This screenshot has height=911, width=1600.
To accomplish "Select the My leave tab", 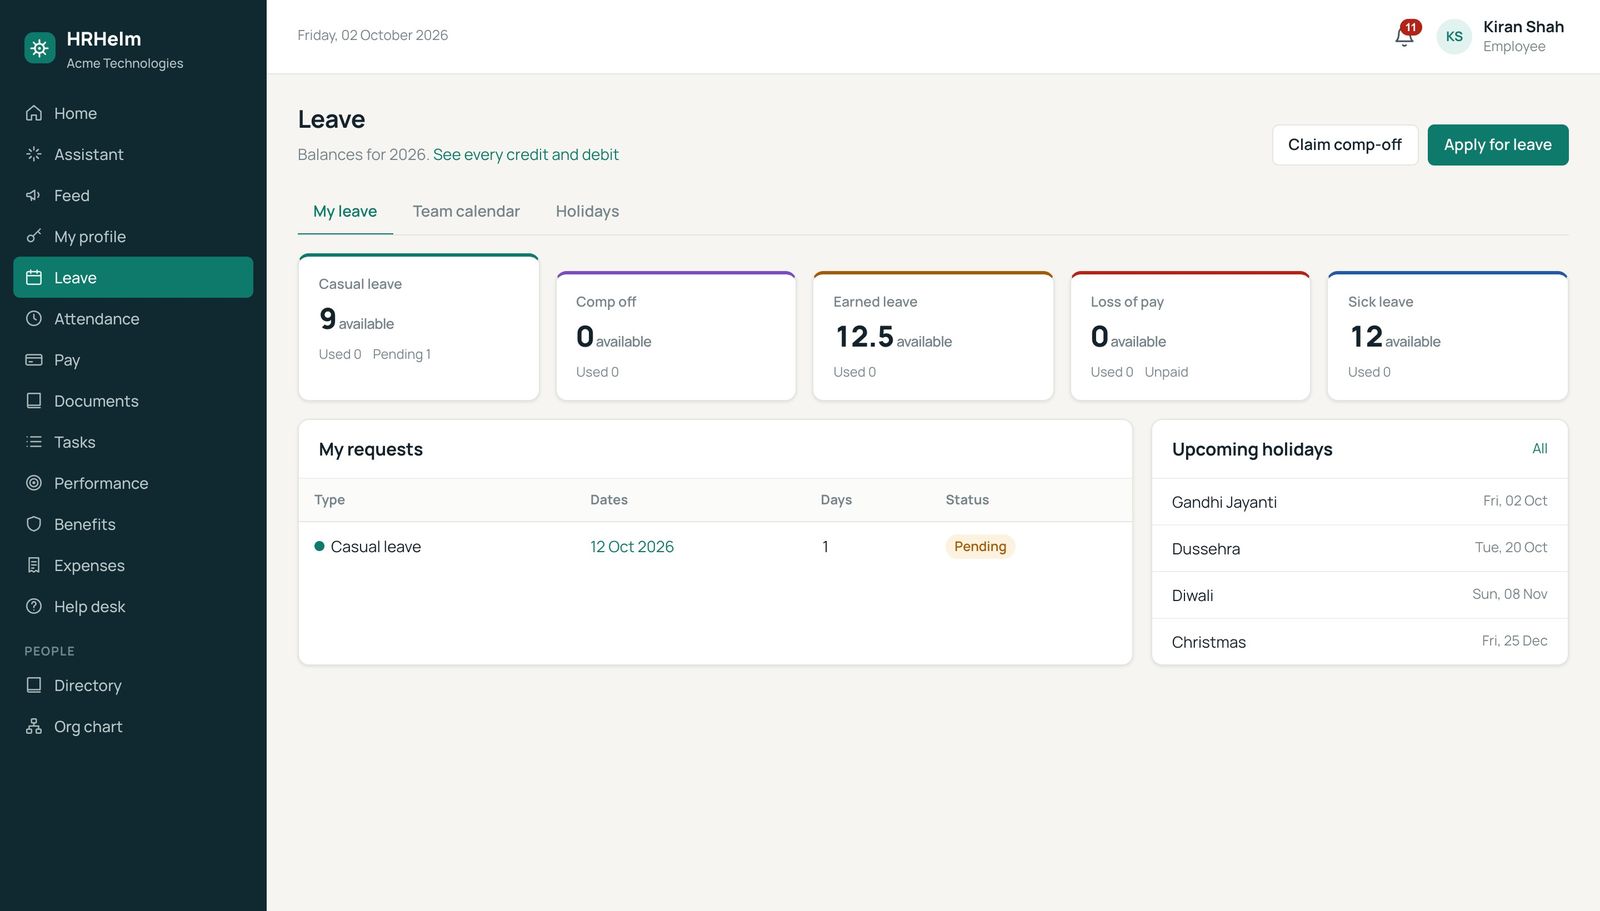I will tap(345, 211).
